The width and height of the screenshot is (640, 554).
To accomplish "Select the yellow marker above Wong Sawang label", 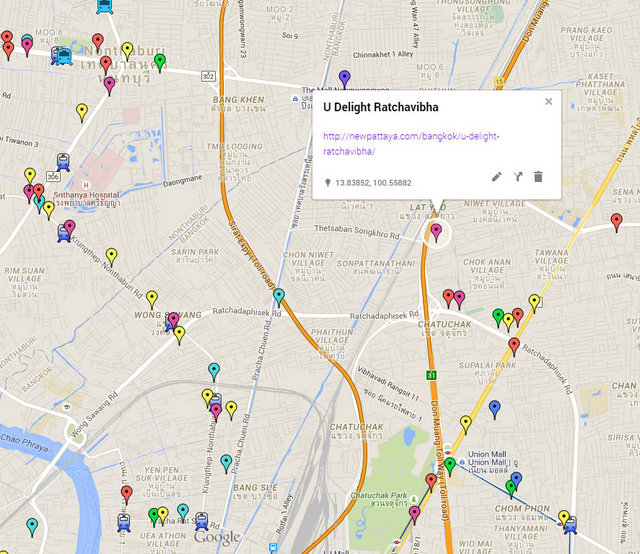I will 152,300.
